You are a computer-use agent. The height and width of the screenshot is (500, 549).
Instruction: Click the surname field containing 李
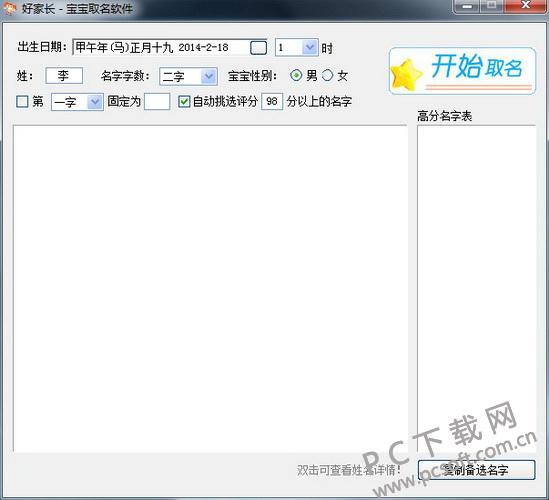[x=64, y=76]
